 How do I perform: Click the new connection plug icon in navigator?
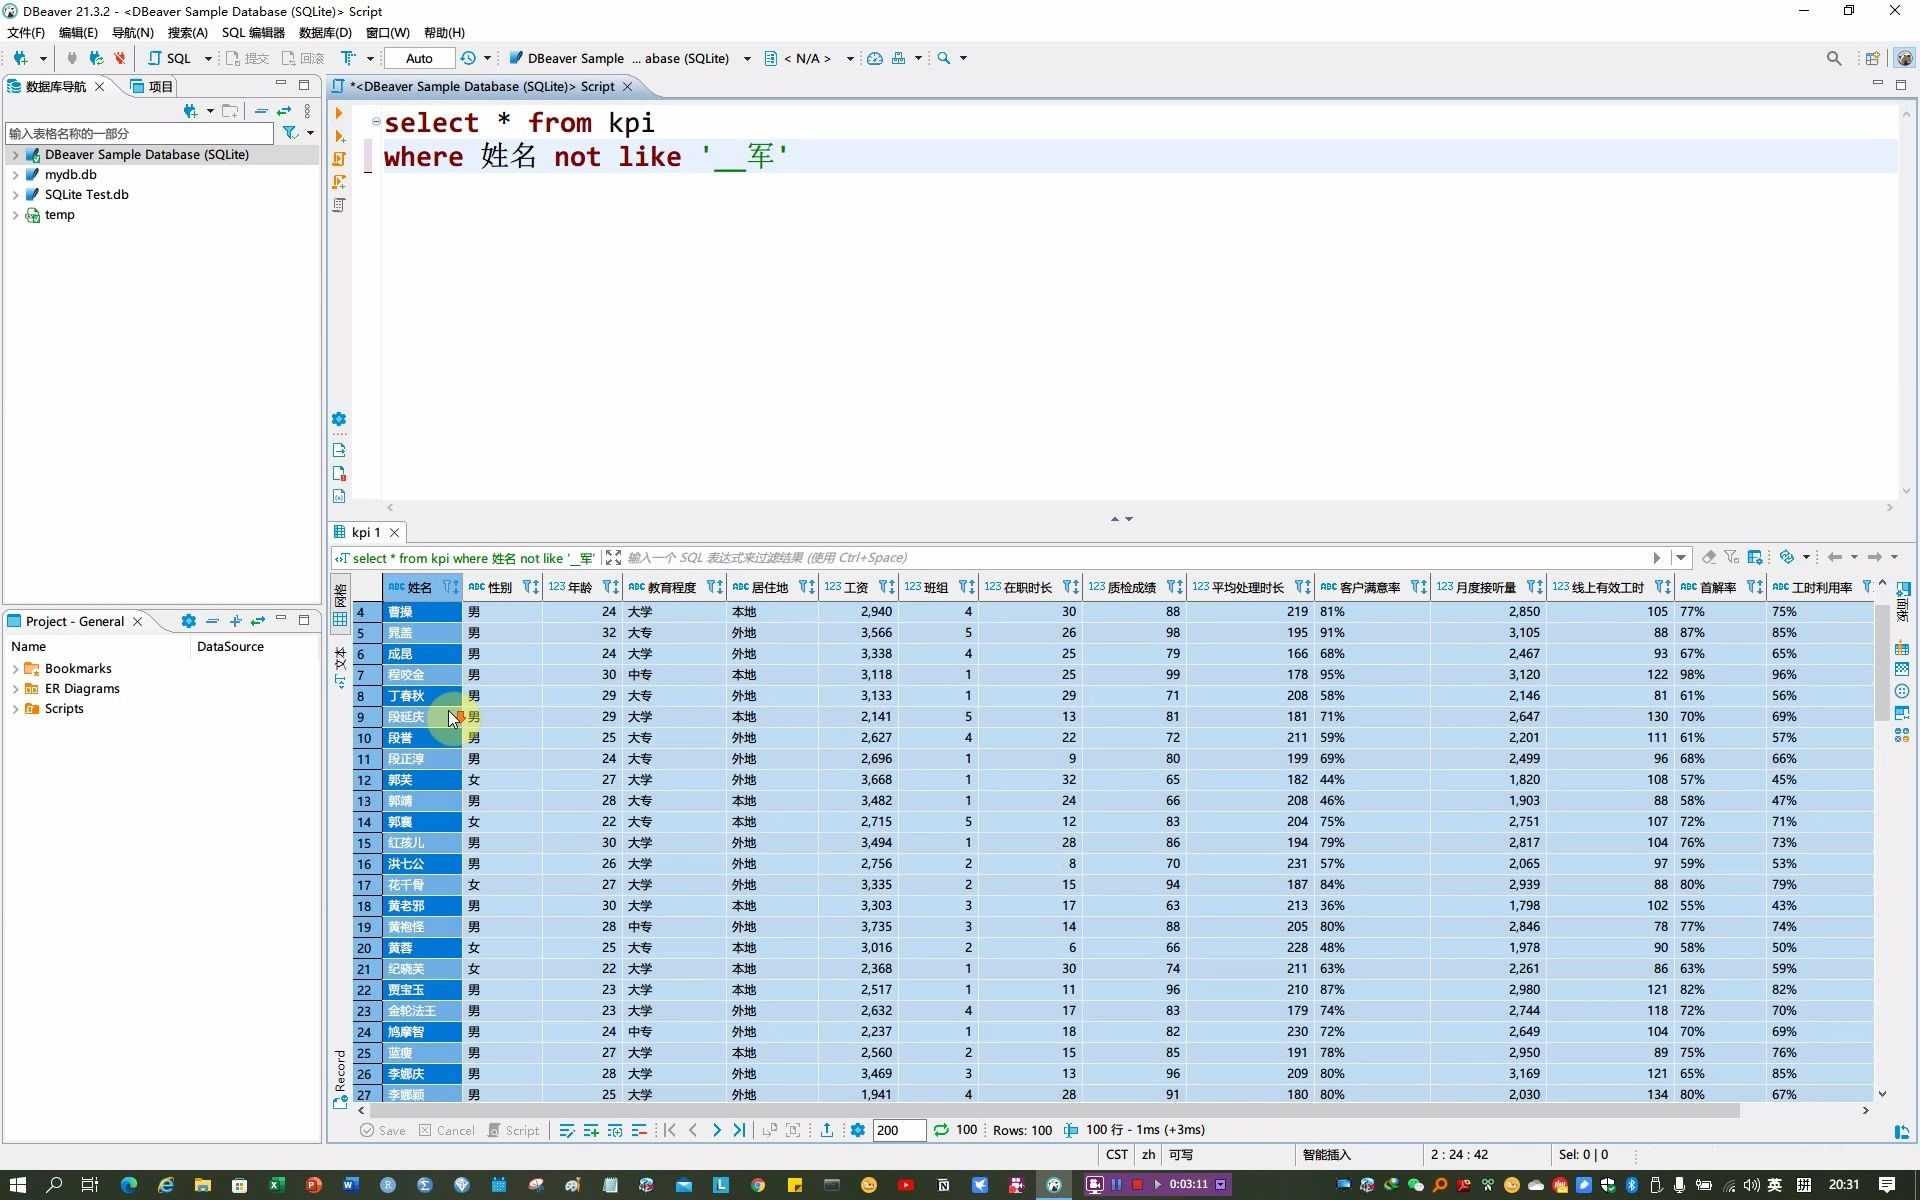click(190, 111)
